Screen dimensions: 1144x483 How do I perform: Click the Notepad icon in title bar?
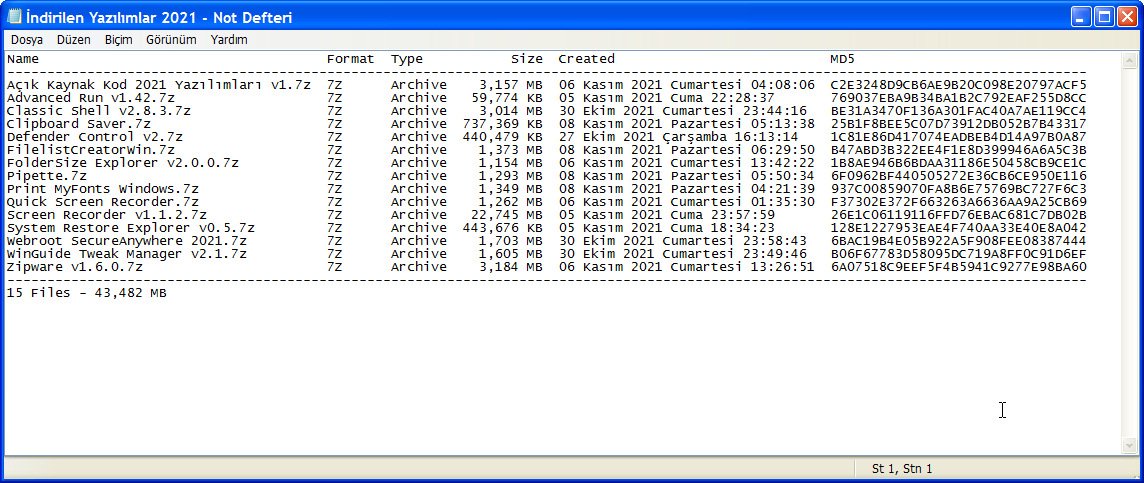tap(14, 16)
